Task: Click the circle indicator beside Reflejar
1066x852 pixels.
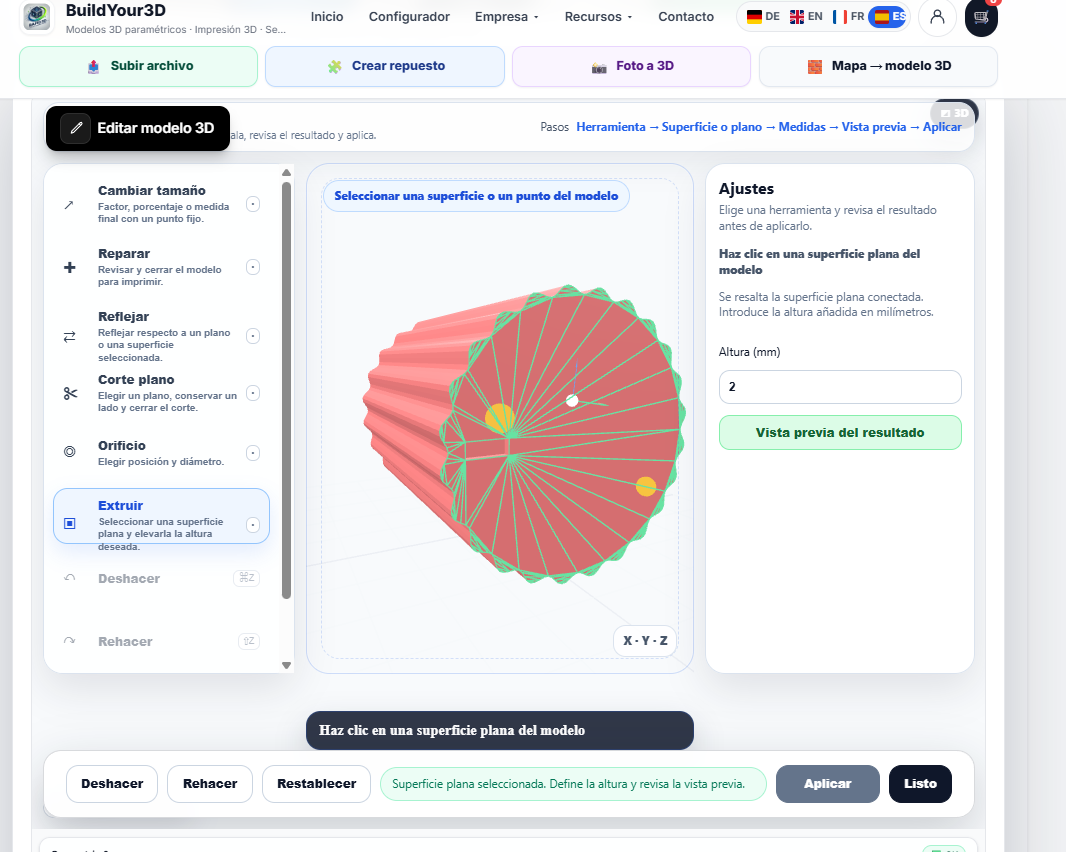Action: pyautogui.click(x=253, y=336)
